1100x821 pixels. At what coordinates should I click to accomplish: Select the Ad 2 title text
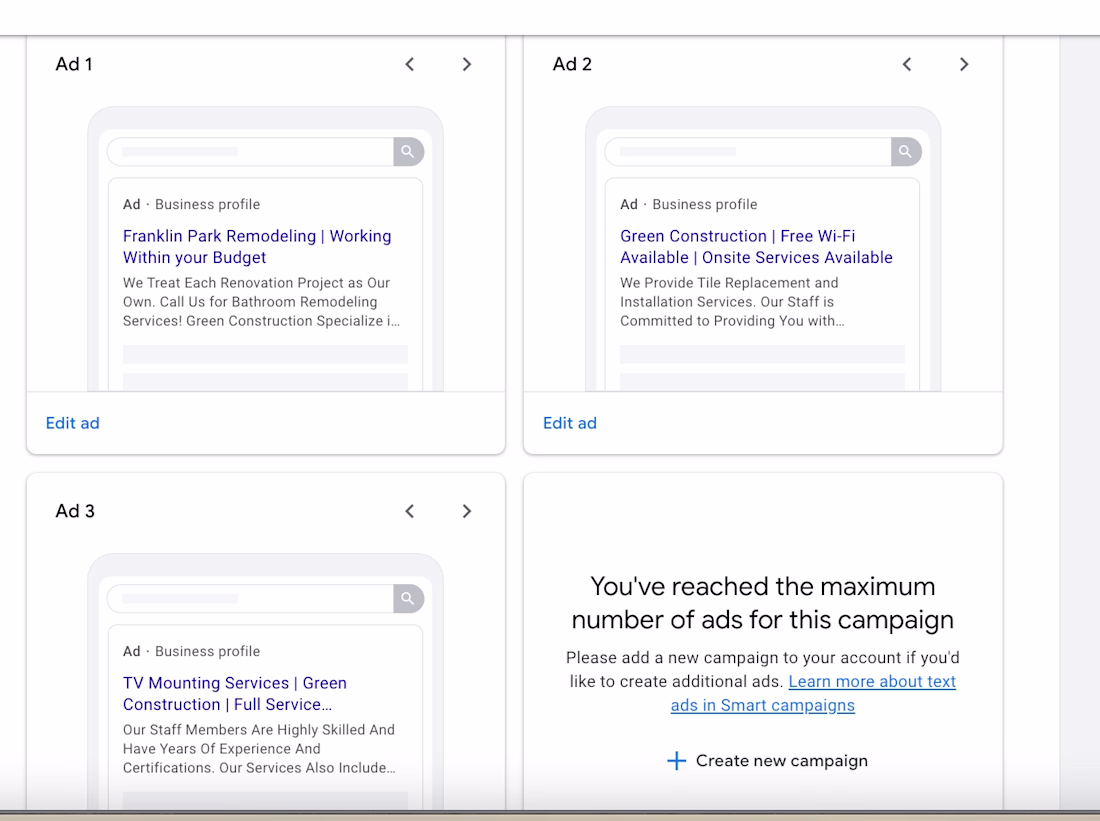click(572, 65)
